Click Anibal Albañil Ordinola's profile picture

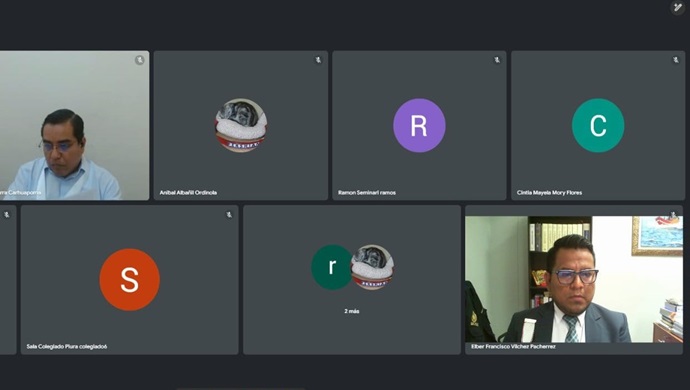[x=241, y=125]
